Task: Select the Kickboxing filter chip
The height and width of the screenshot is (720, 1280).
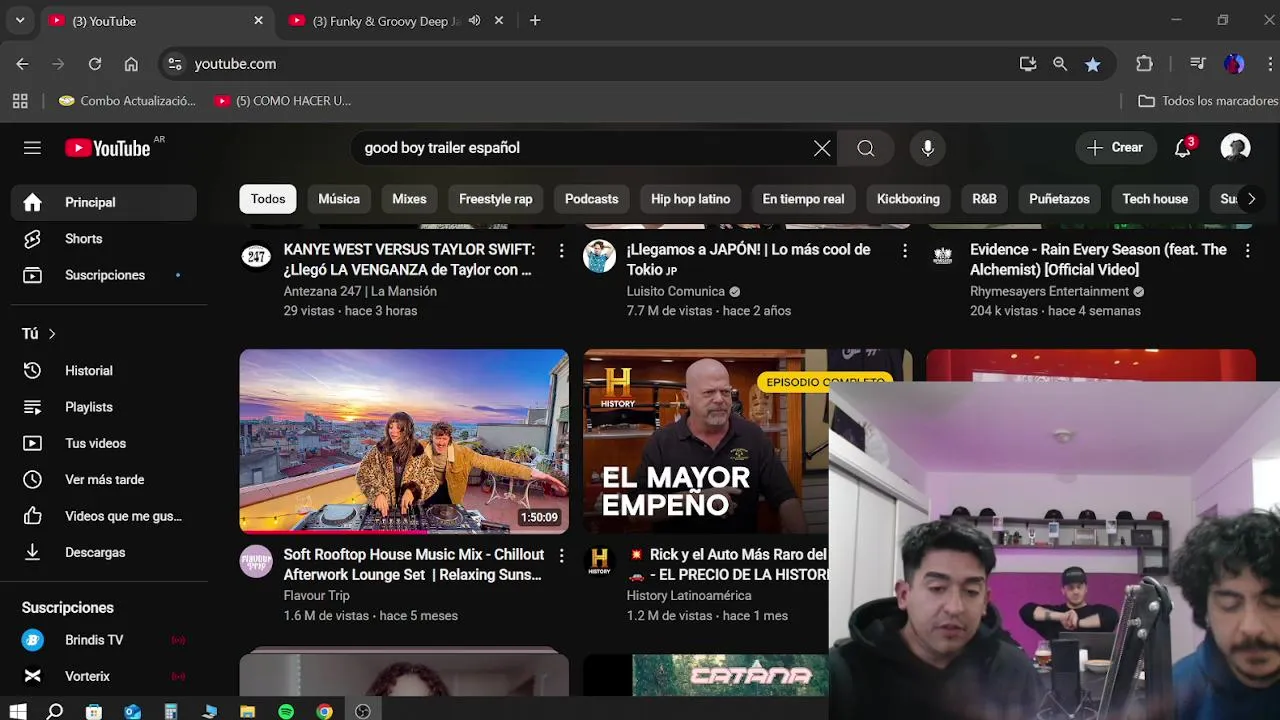Action: click(908, 199)
